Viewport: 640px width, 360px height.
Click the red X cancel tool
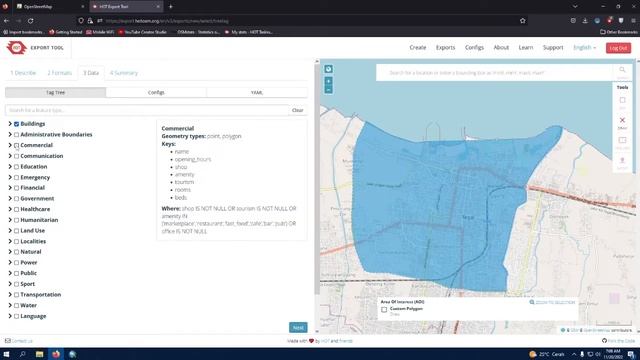point(622,120)
